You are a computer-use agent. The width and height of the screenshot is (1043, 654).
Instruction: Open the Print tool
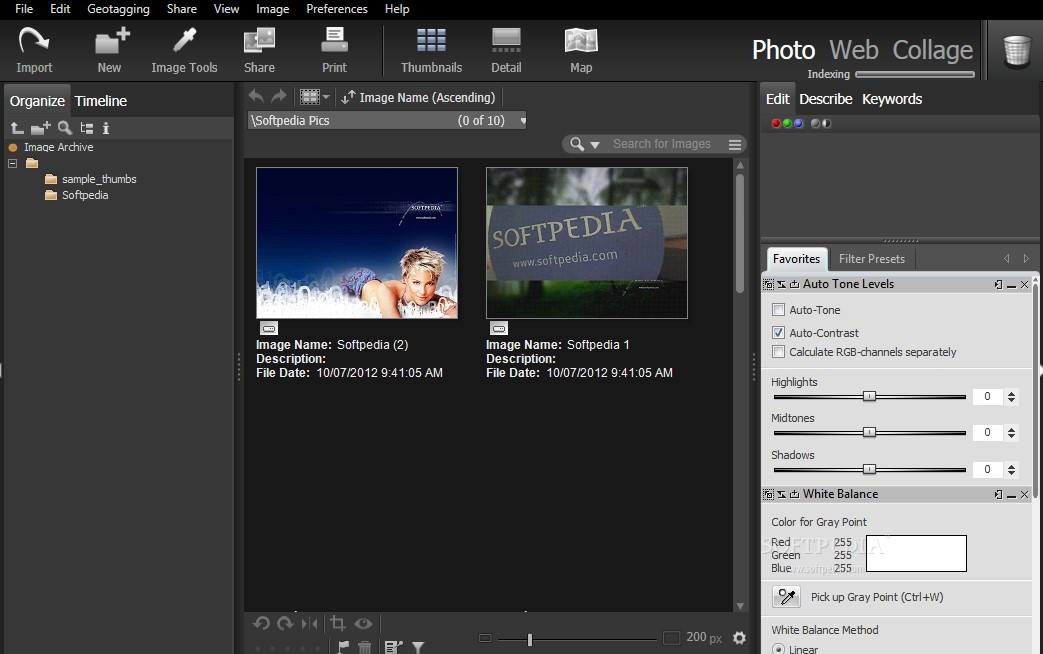tap(334, 50)
